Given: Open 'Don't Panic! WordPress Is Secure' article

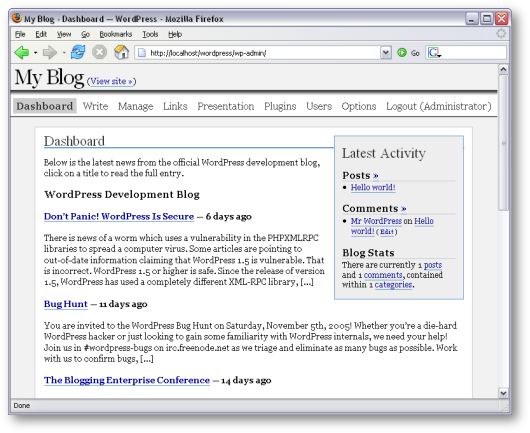Looking at the screenshot, I should coord(119,216).
